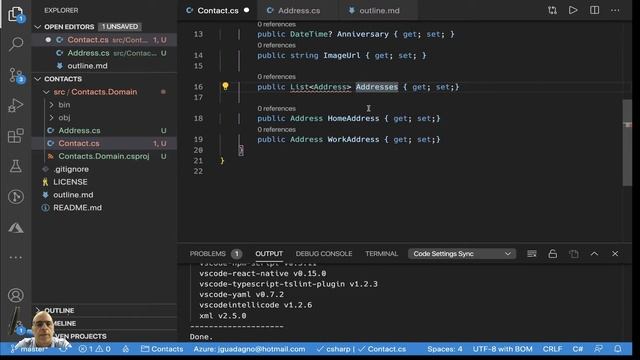This screenshot has width=640, height=360.
Task: Click the unsaved dot on Contact.cs tab
Action: (x=247, y=10)
